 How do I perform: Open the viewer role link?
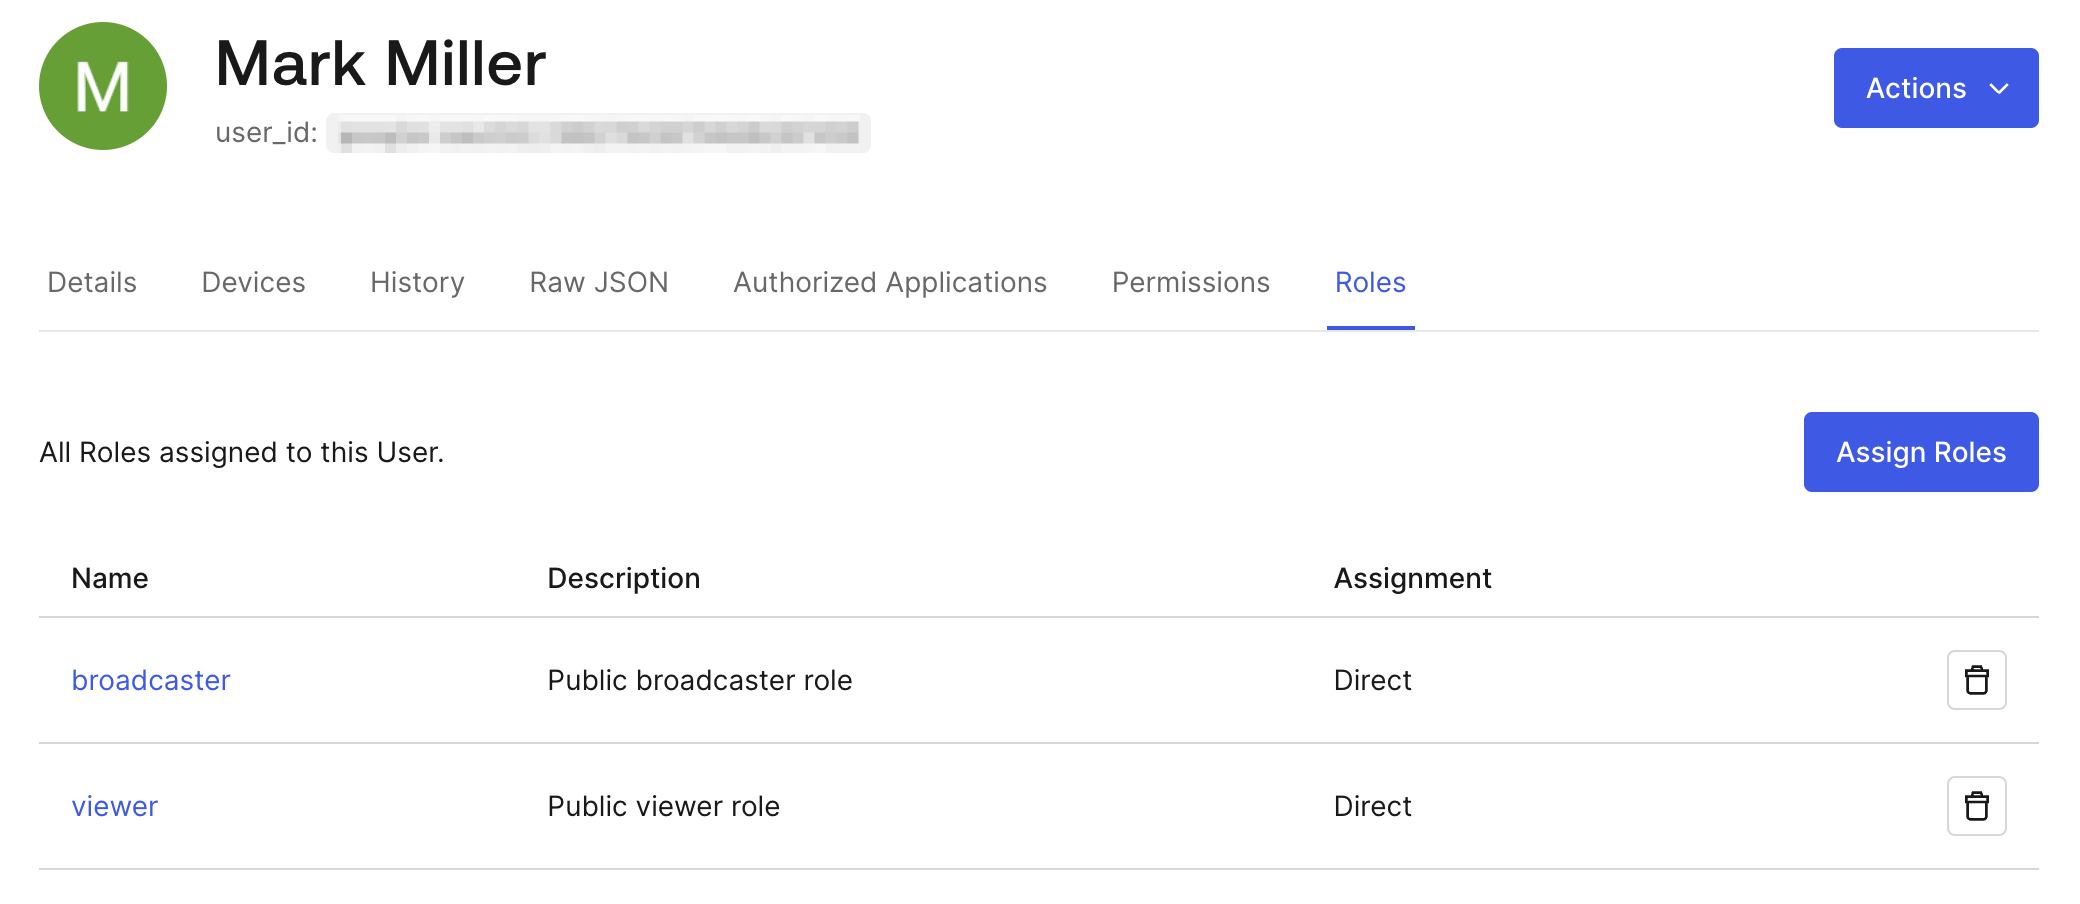click(x=115, y=806)
